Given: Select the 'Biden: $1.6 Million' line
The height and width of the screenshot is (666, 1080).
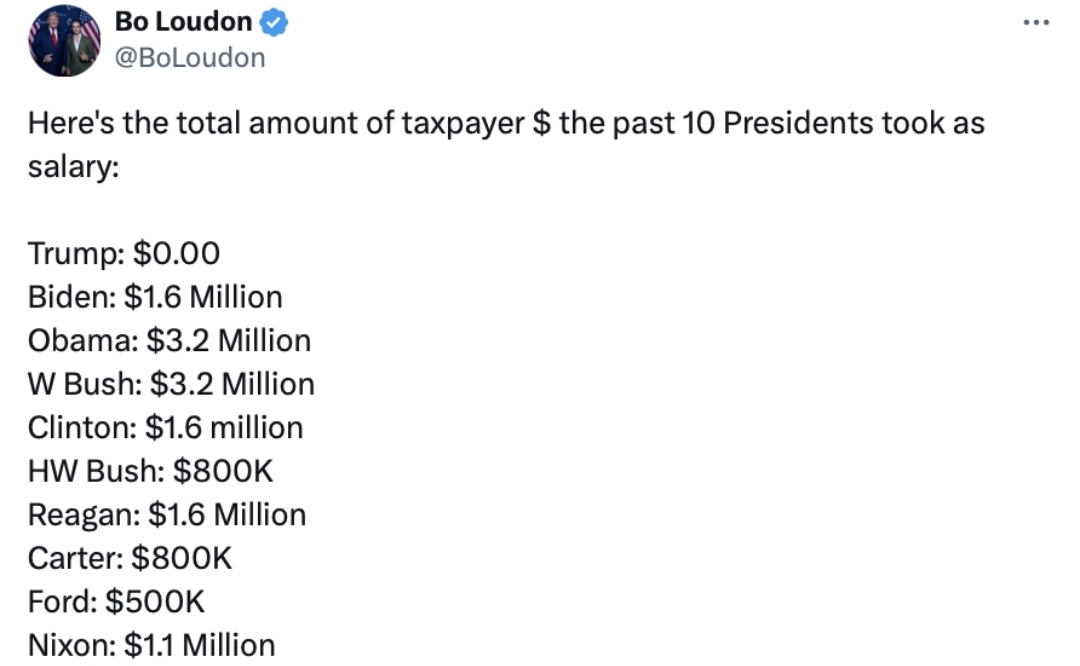Looking at the screenshot, I should click(x=155, y=298).
